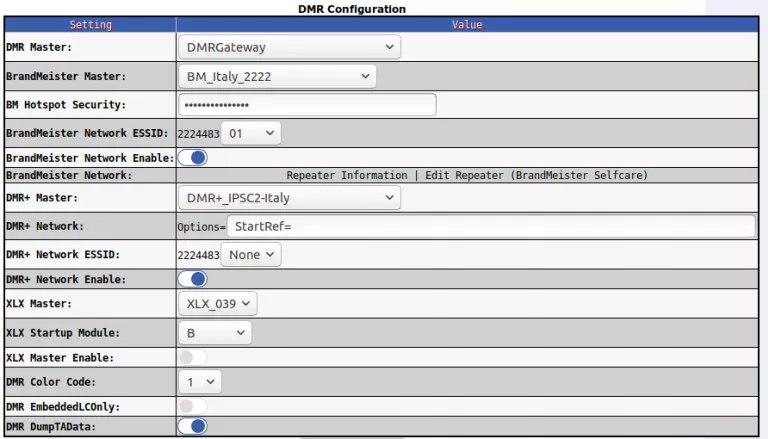Click the Setting column header
This screenshot has height=439, width=768.
tap(90, 24)
